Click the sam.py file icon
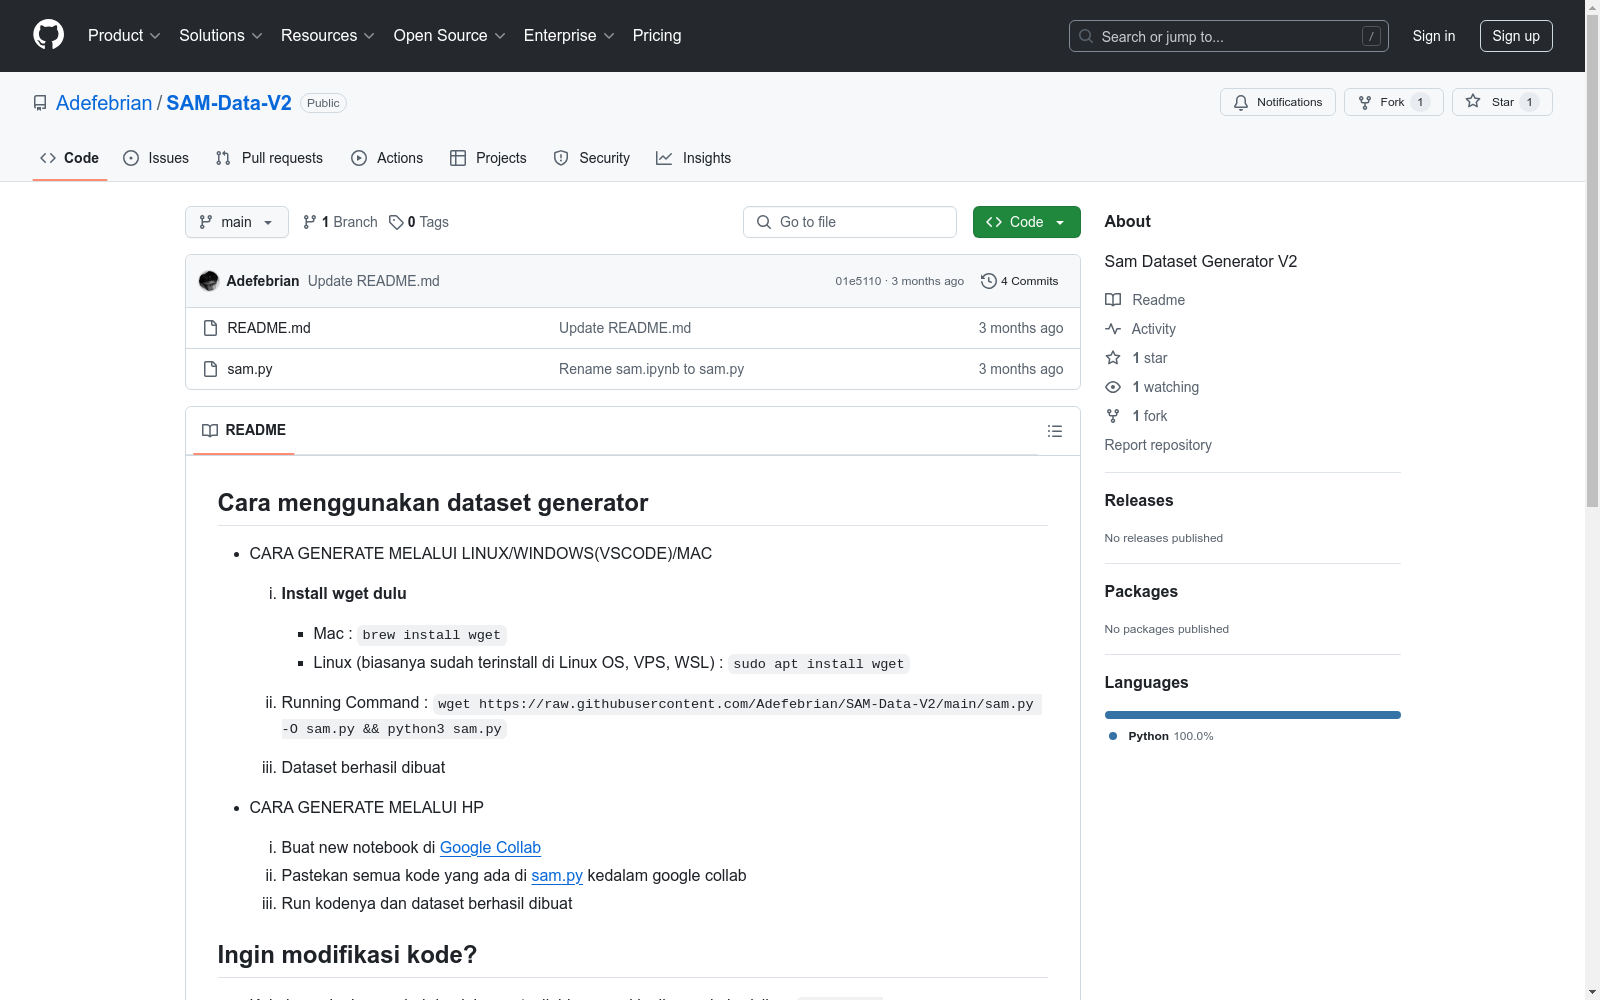 pos(210,369)
